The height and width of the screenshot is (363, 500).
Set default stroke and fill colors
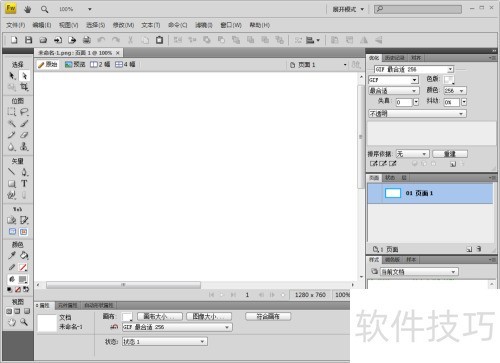pos(9,290)
